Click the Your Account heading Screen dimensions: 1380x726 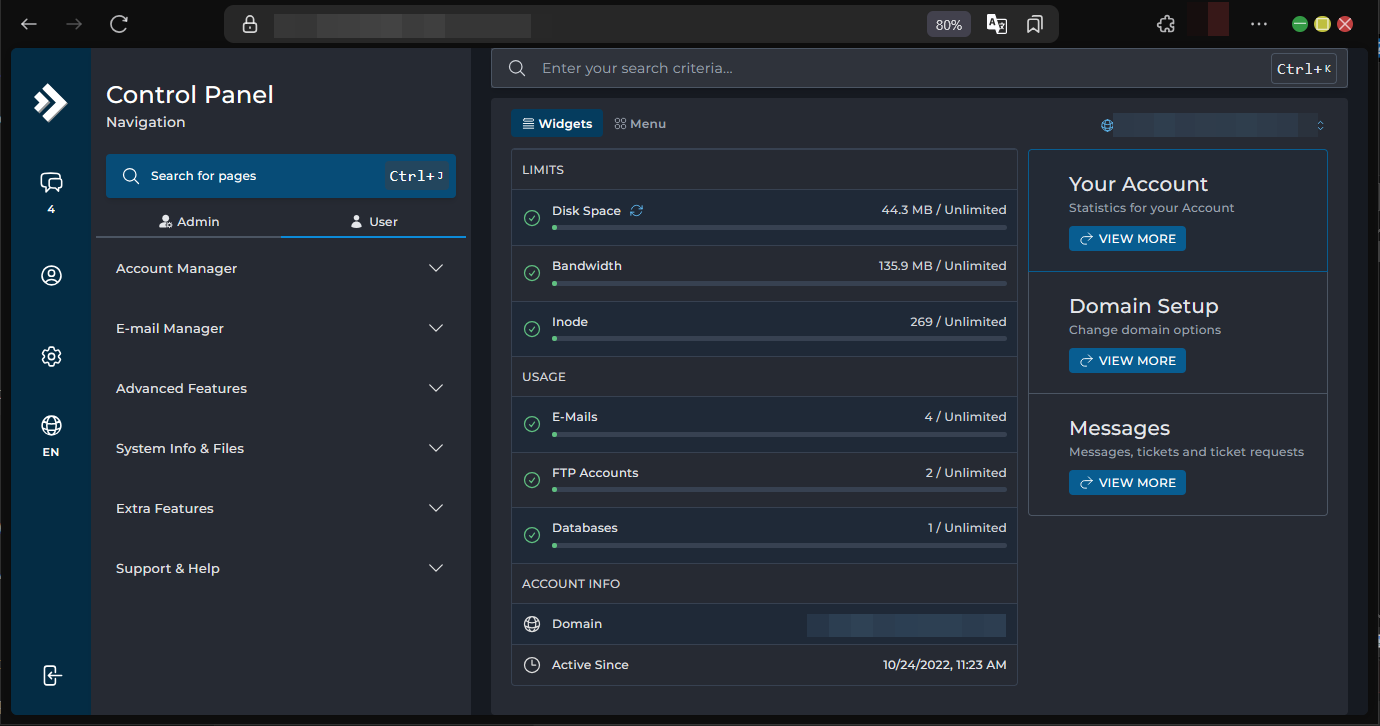tap(1138, 184)
